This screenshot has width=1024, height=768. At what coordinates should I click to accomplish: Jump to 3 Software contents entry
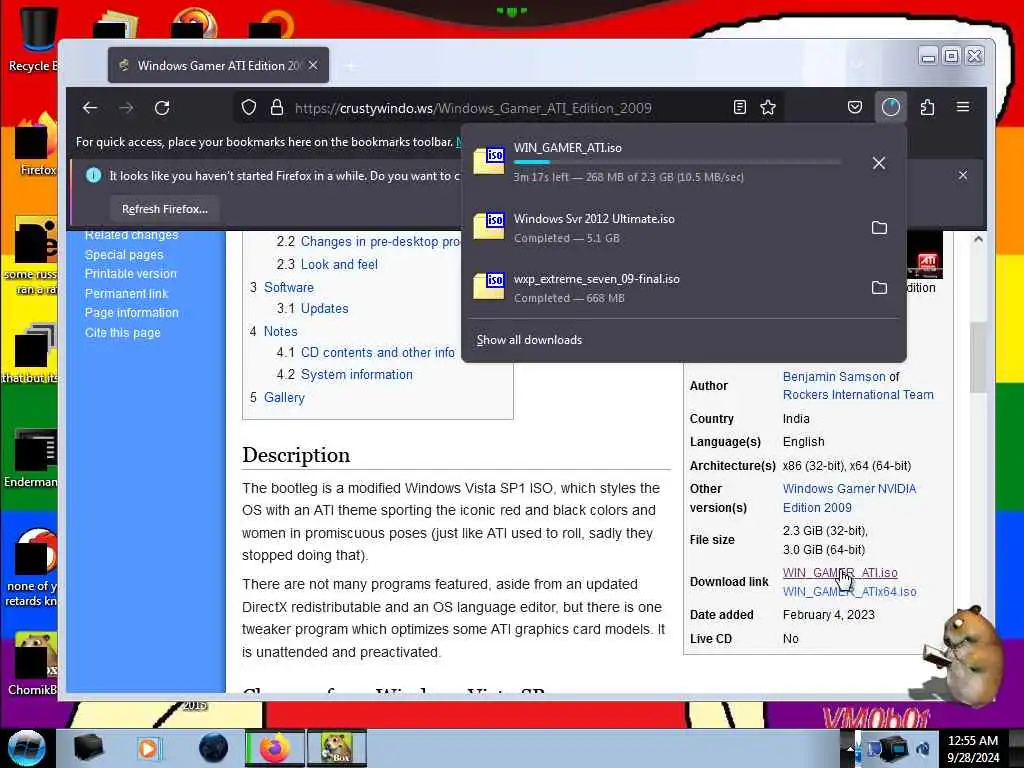(x=289, y=287)
